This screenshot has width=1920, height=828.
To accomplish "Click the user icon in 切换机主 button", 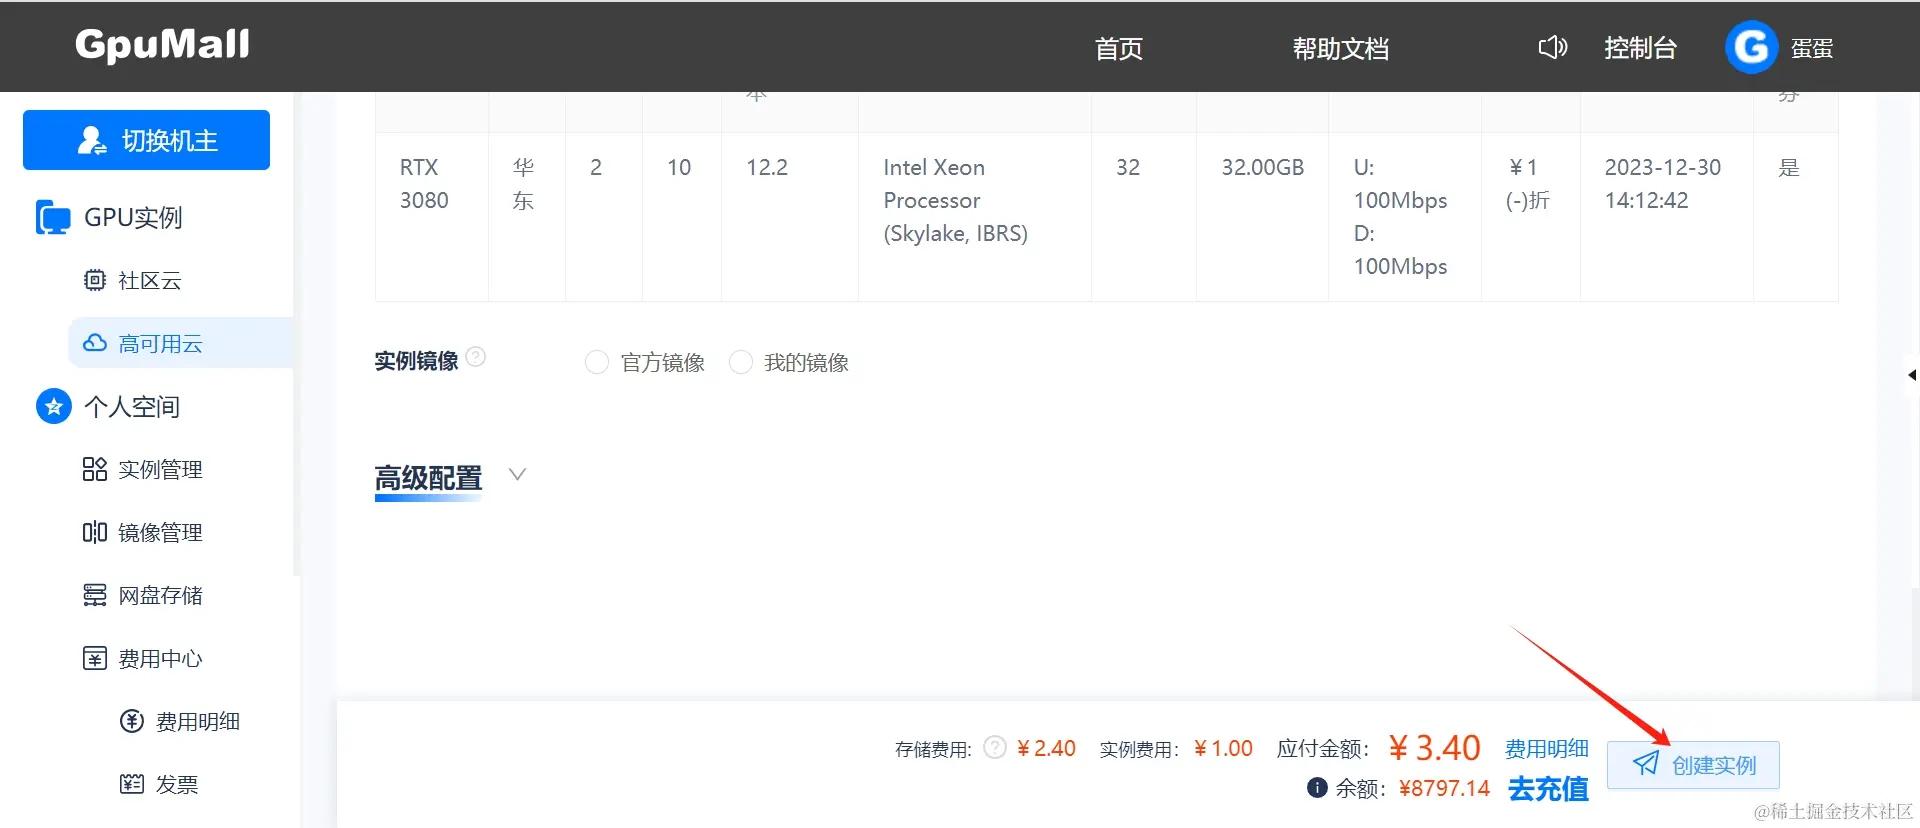I will (x=91, y=140).
